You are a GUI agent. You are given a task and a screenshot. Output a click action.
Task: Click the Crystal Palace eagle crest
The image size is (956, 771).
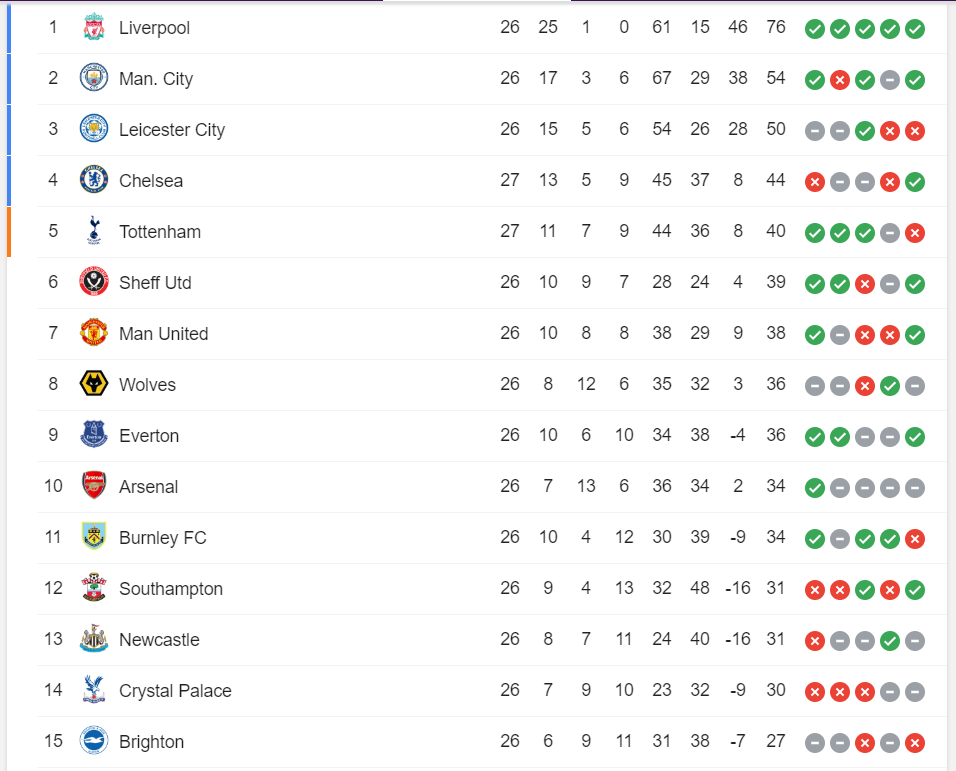pyautogui.click(x=94, y=689)
